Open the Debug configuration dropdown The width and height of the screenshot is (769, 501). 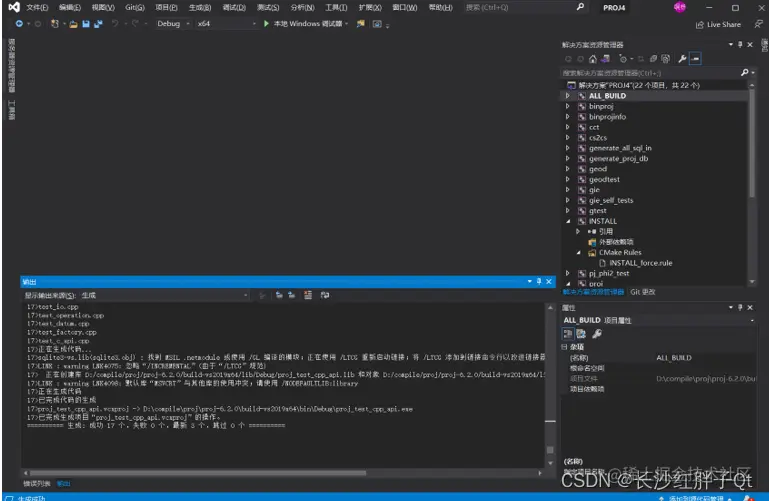173,24
